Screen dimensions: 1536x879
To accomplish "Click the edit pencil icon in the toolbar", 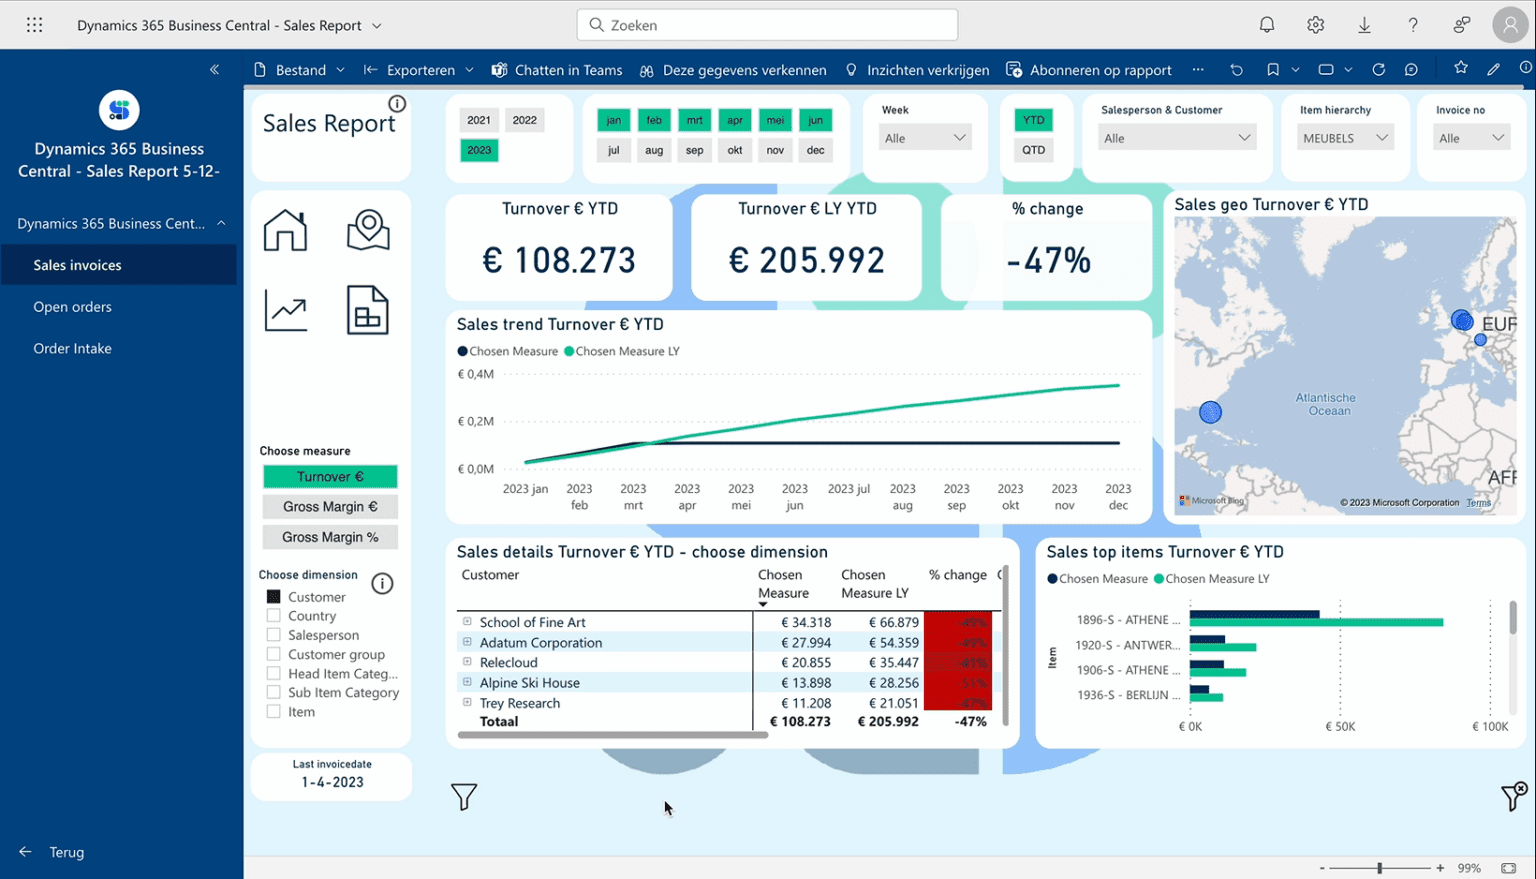I will pyautogui.click(x=1493, y=70).
